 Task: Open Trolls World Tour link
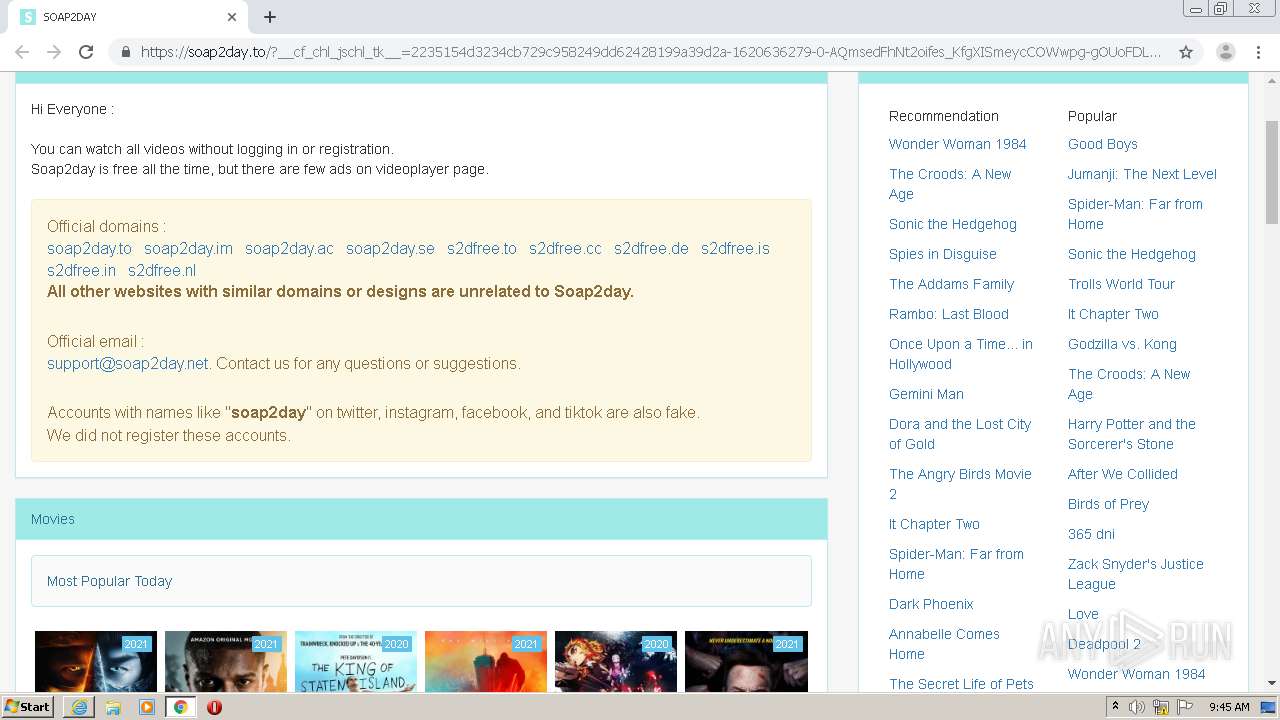point(1121,284)
